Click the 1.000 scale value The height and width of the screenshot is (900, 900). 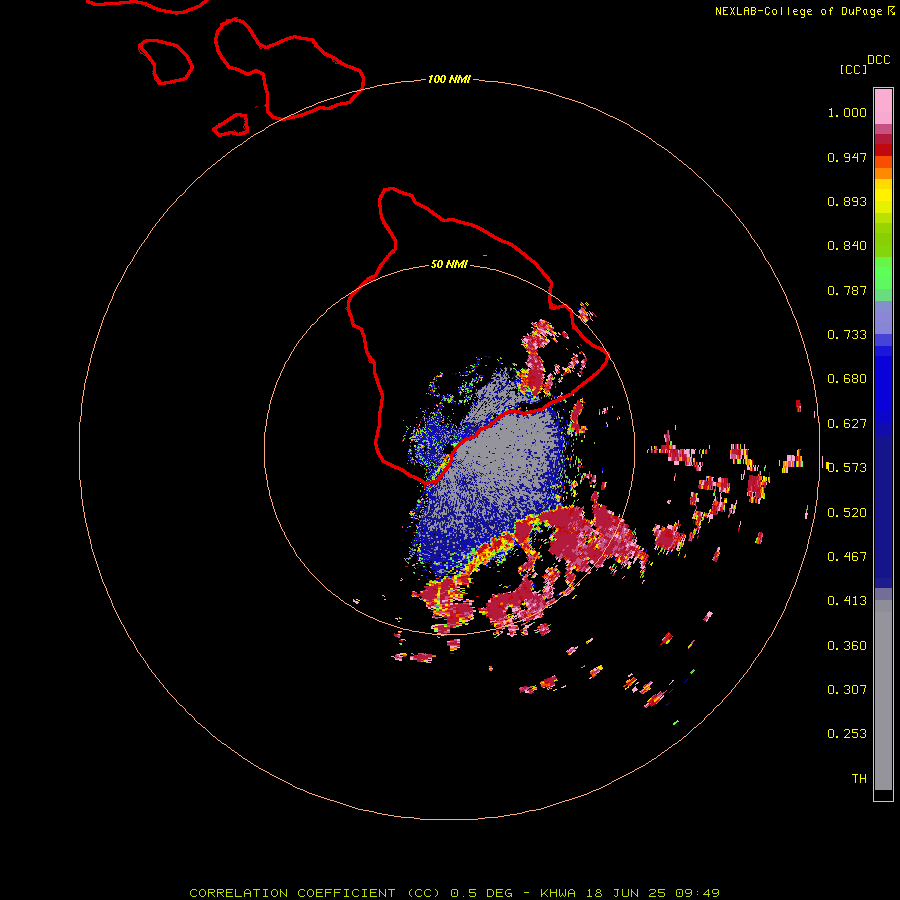pos(847,112)
